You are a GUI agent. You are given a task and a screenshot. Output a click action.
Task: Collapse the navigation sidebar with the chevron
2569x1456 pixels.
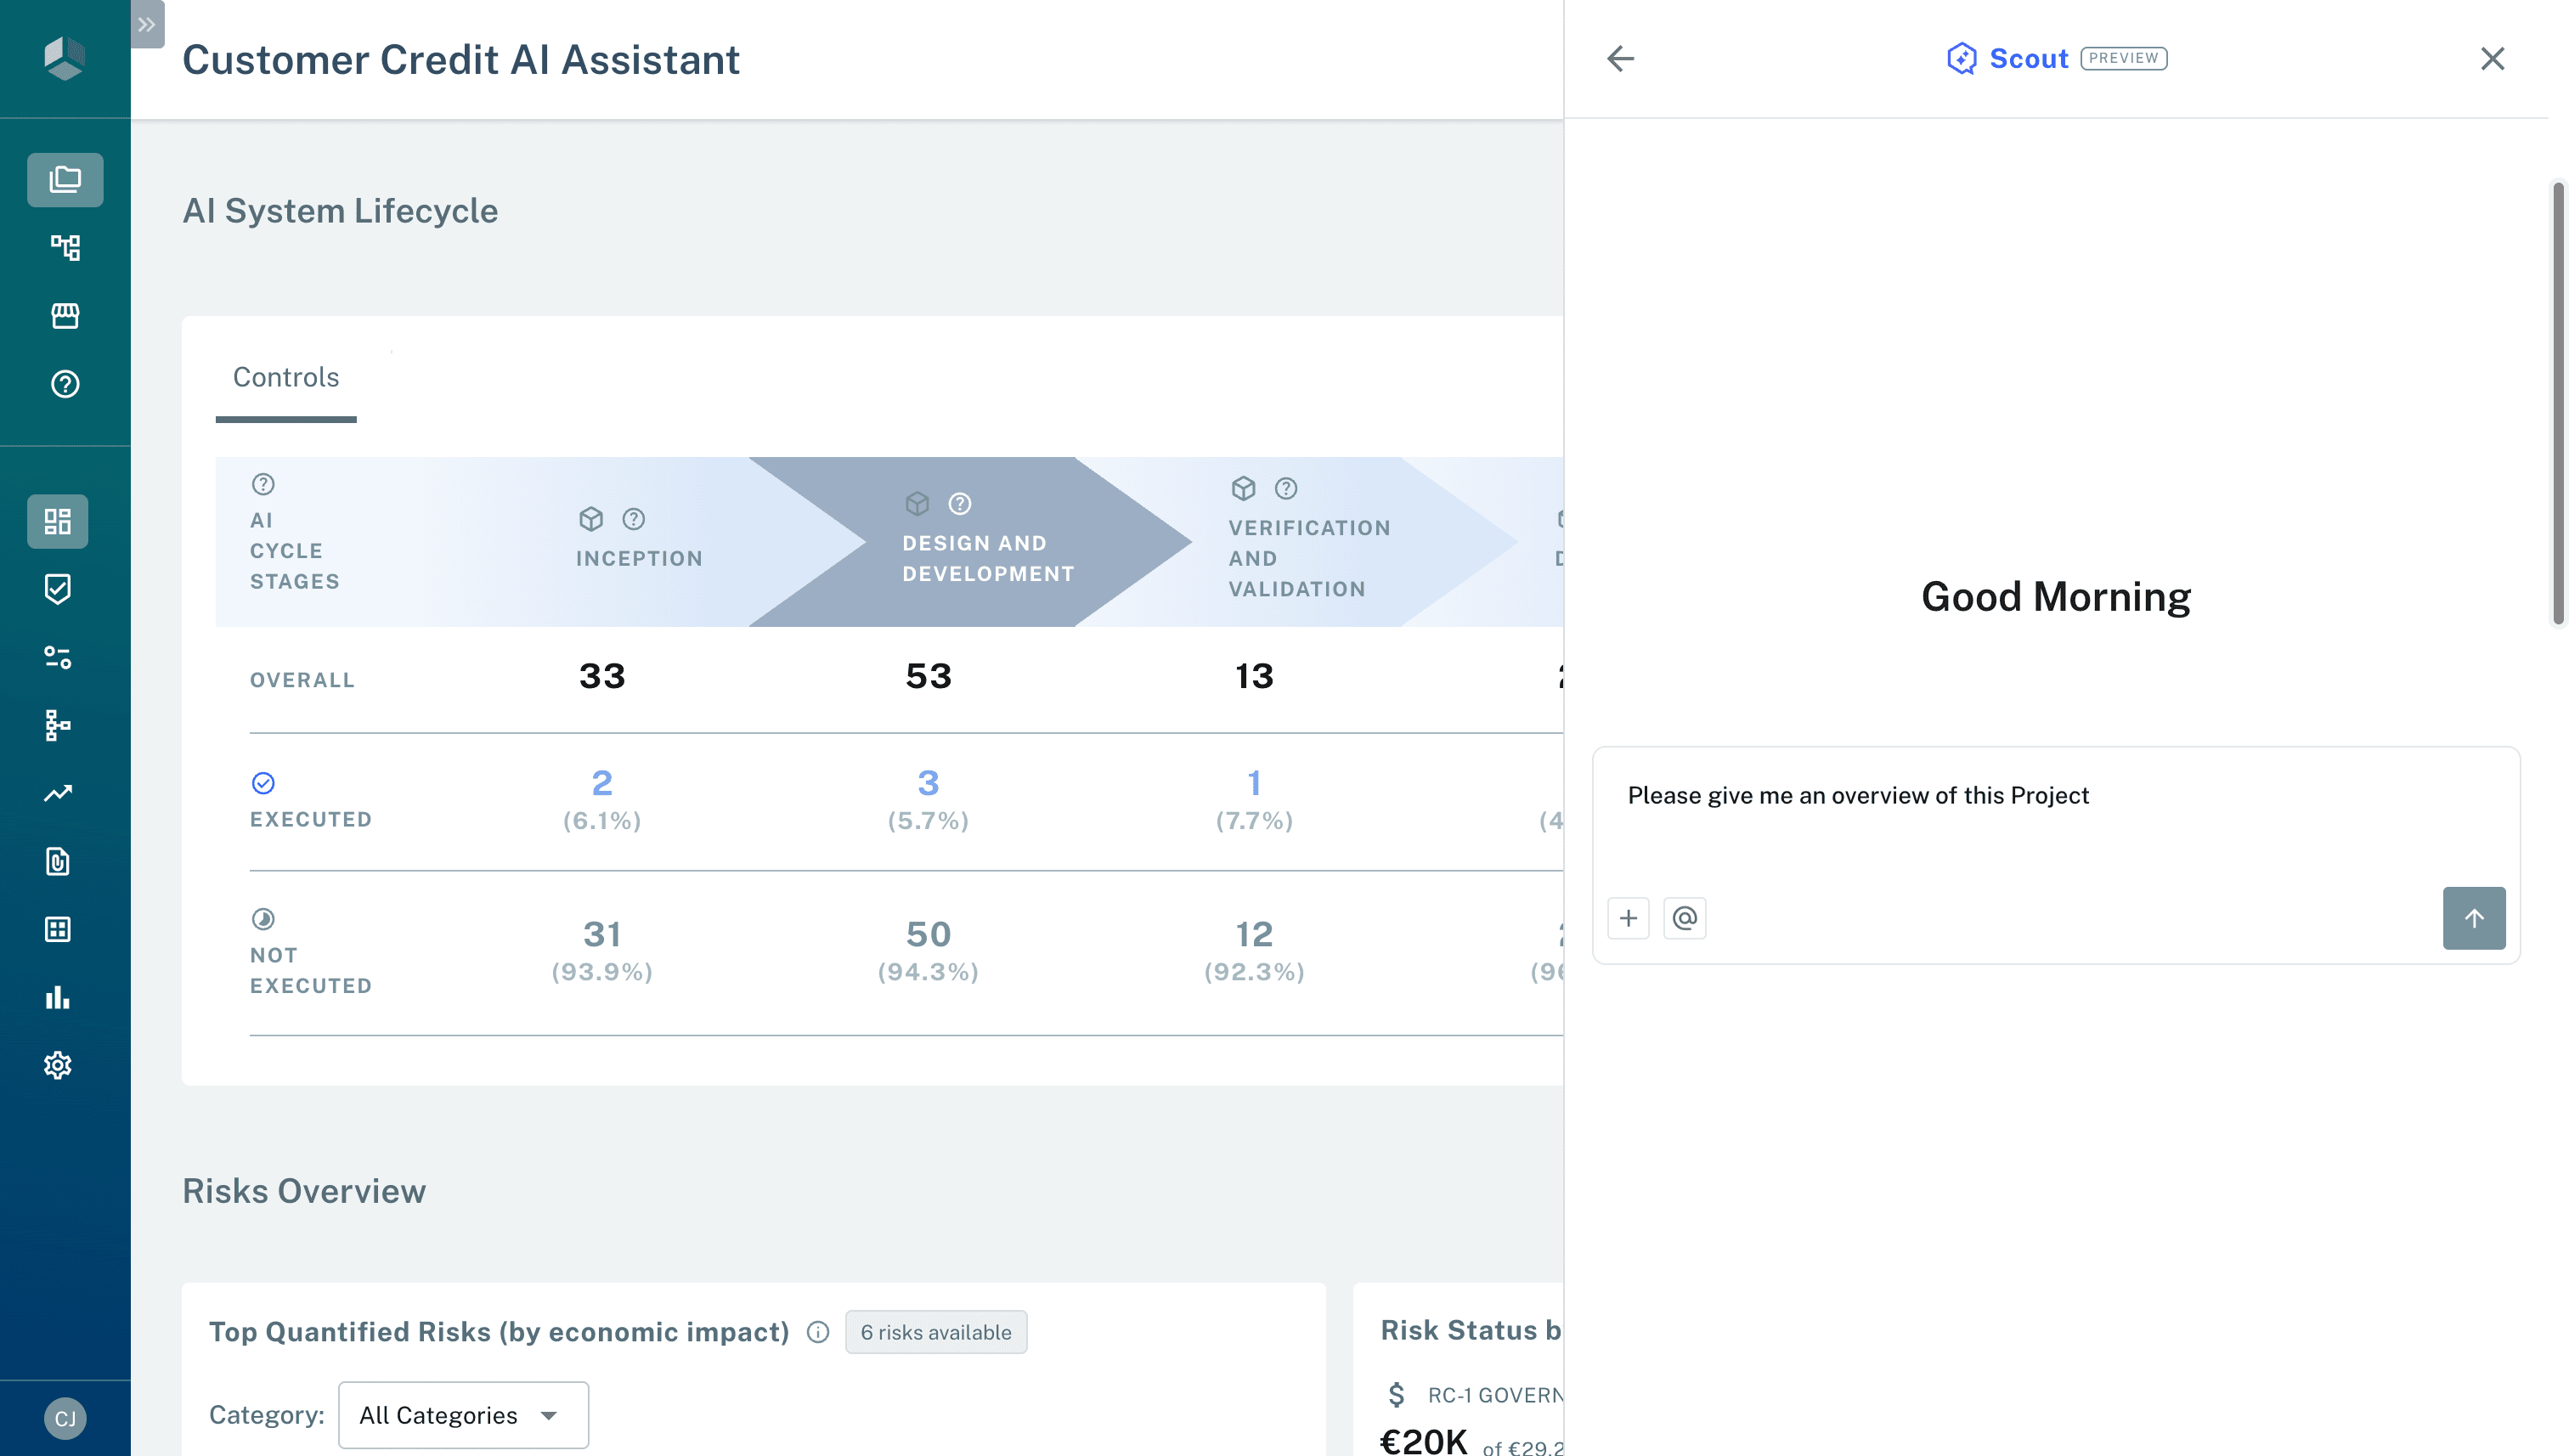point(146,25)
